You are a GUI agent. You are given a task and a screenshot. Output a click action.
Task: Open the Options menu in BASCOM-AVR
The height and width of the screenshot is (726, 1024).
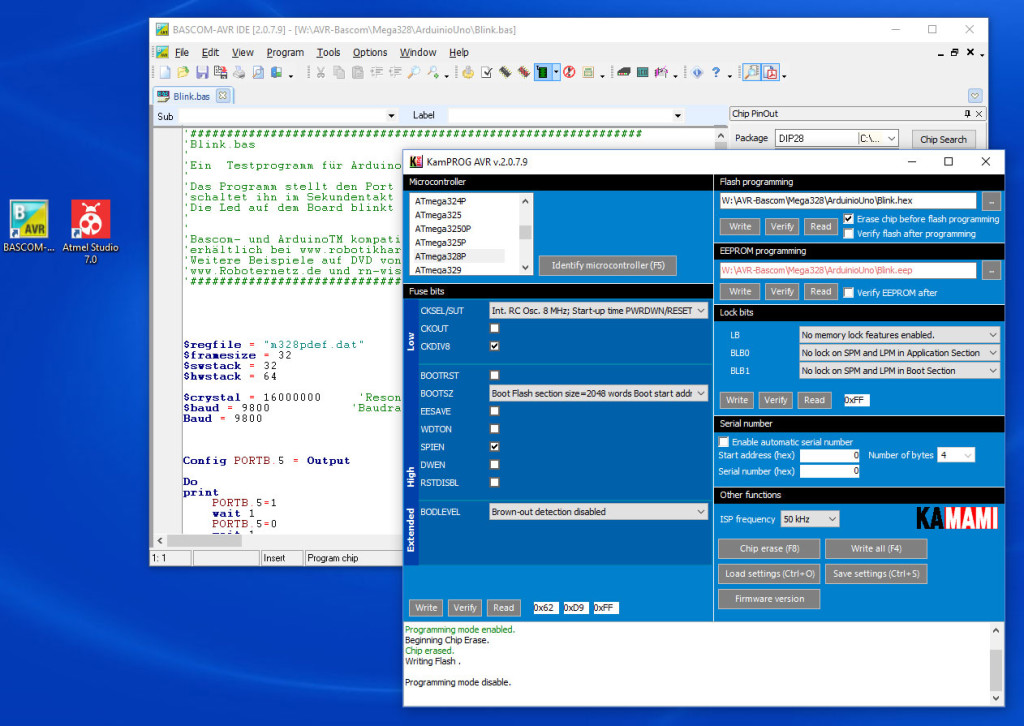pyautogui.click(x=370, y=52)
